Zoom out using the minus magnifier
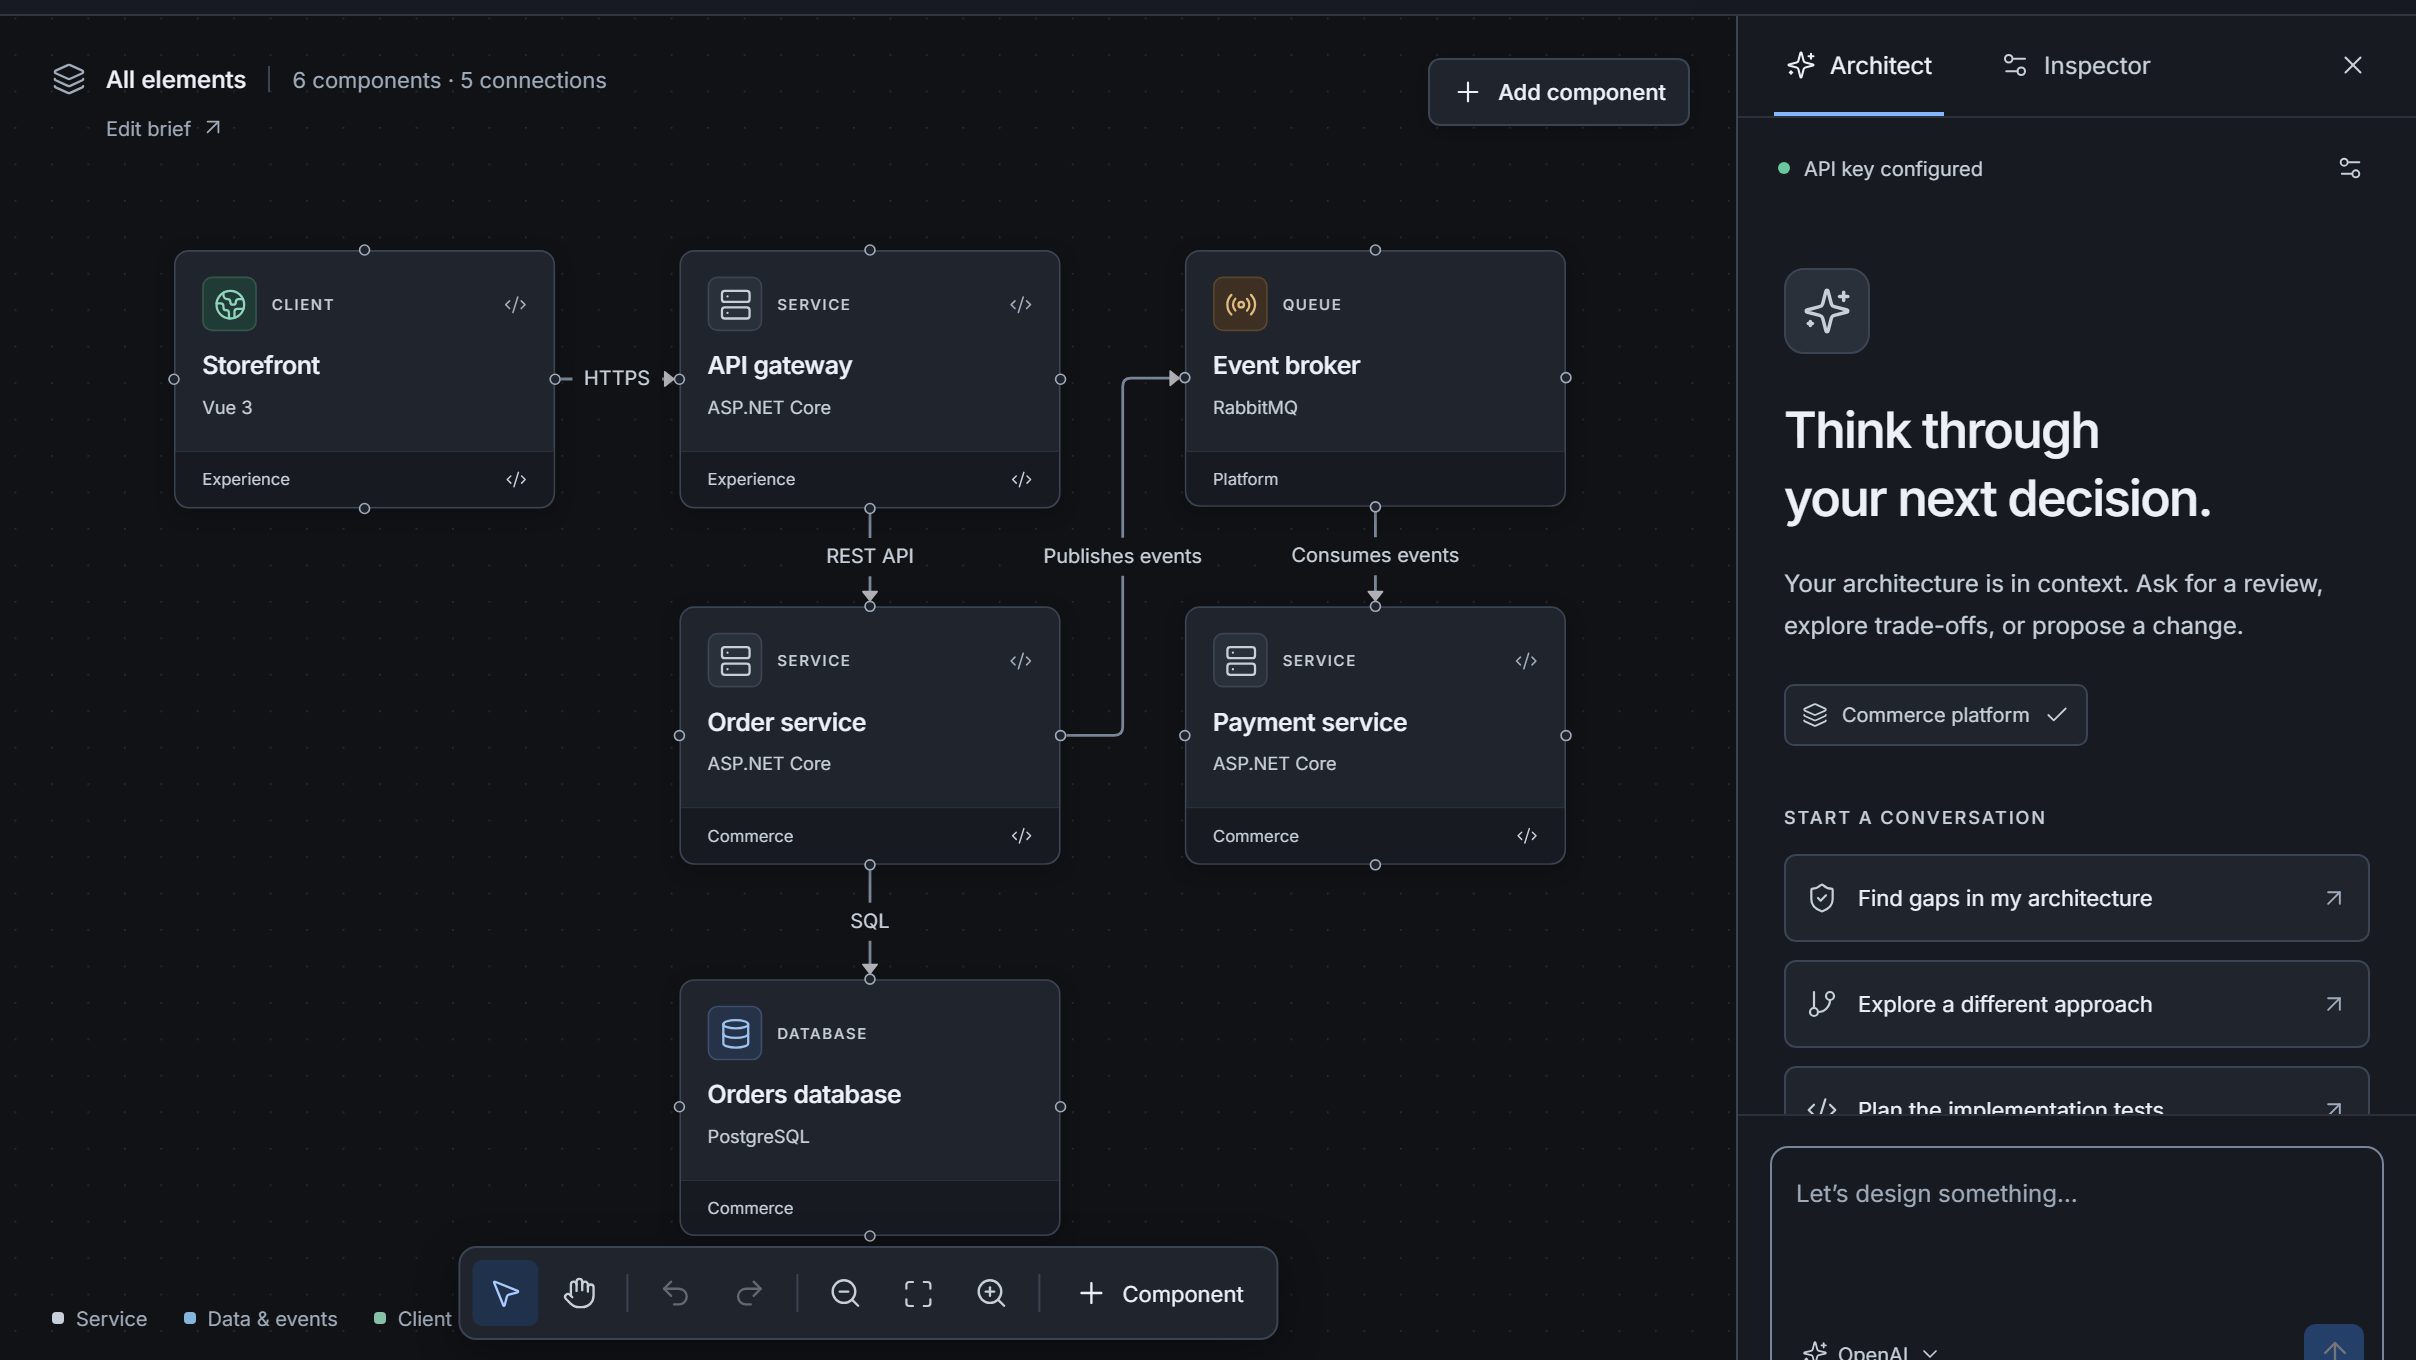This screenshot has width=2416, height=1360. (845, 1293)
